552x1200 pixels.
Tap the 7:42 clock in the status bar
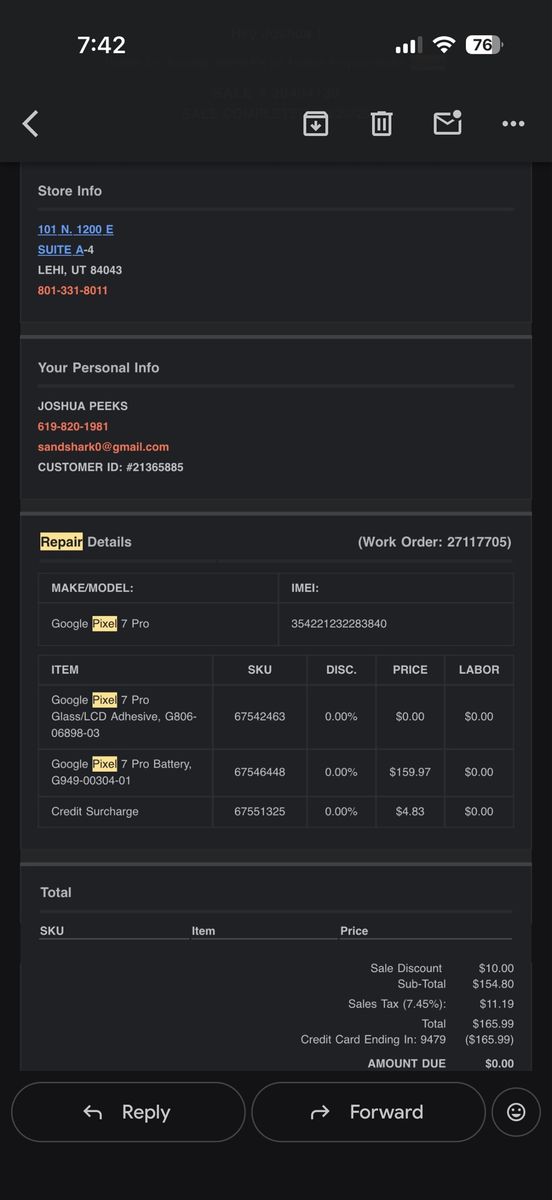[x=101, y=45]
